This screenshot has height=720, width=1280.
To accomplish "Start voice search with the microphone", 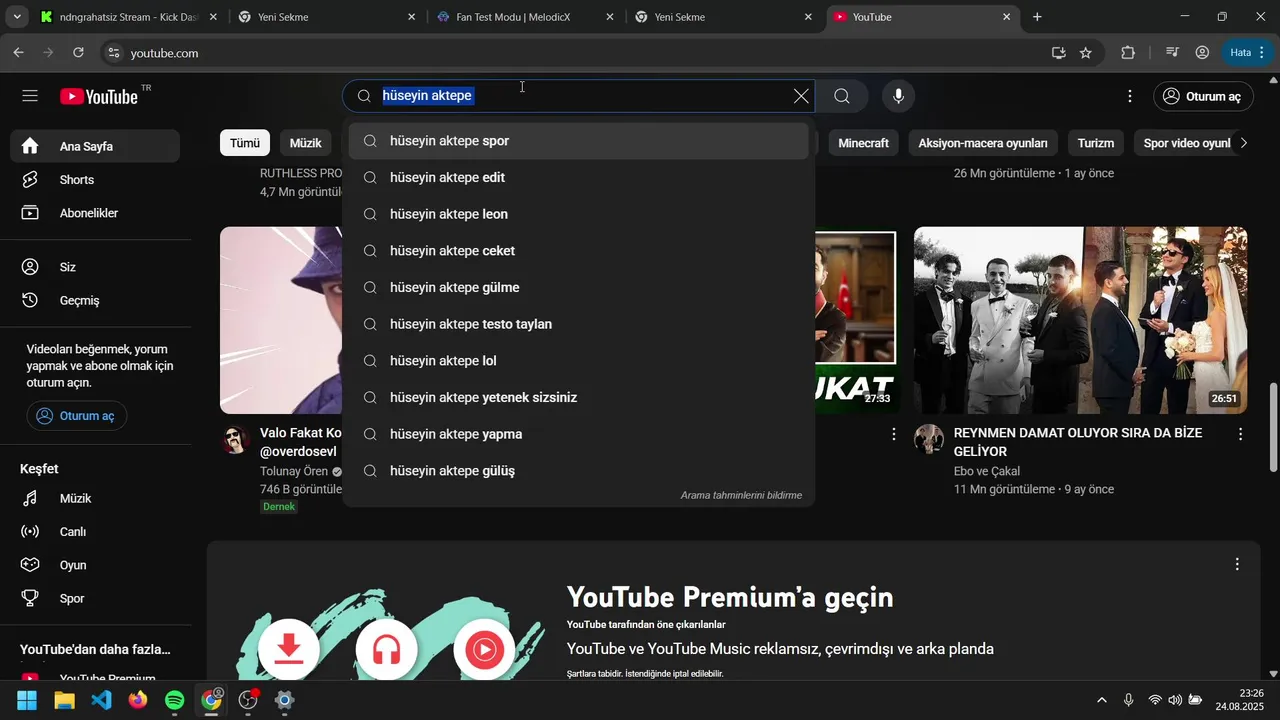I will point(898,96).
